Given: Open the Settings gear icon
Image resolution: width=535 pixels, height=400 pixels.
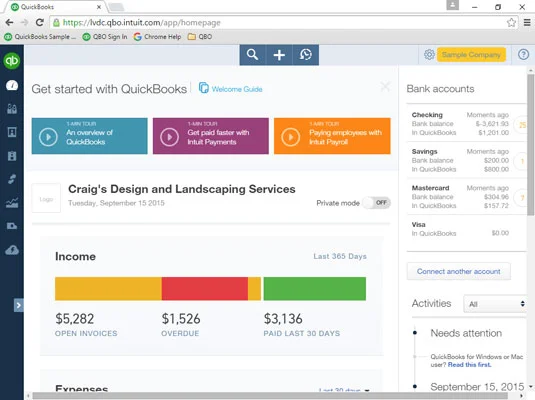Looking at the screenshot, I should tap(429, 55).
